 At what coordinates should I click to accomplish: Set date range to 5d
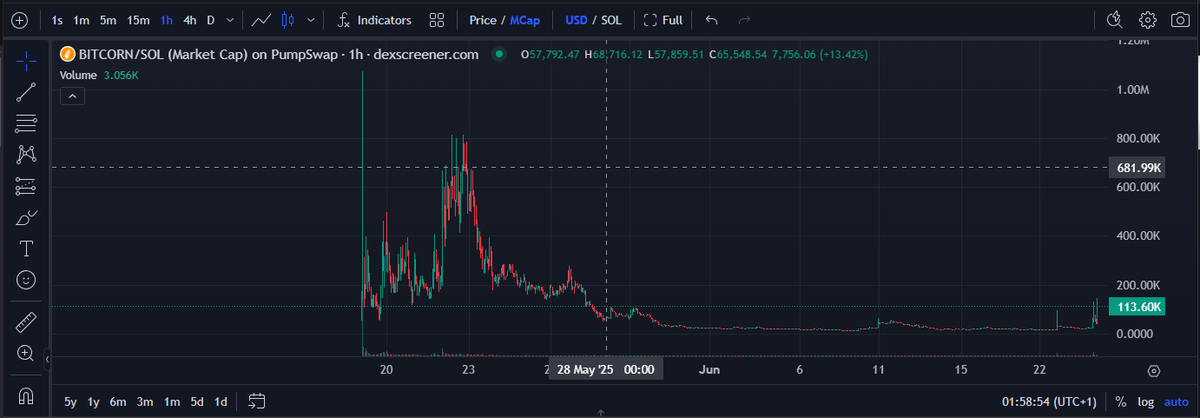coord(198,402)
